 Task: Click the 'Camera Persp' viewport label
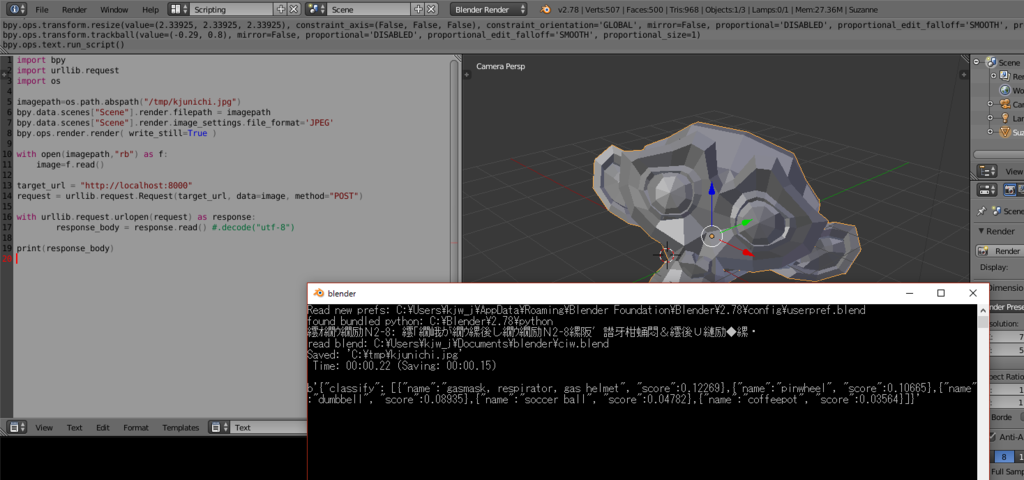coord(500,66)
